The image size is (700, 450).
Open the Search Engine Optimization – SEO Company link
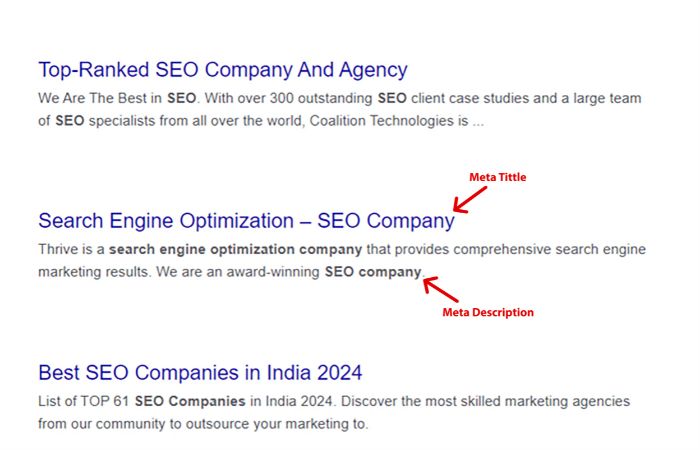[245, 221]
